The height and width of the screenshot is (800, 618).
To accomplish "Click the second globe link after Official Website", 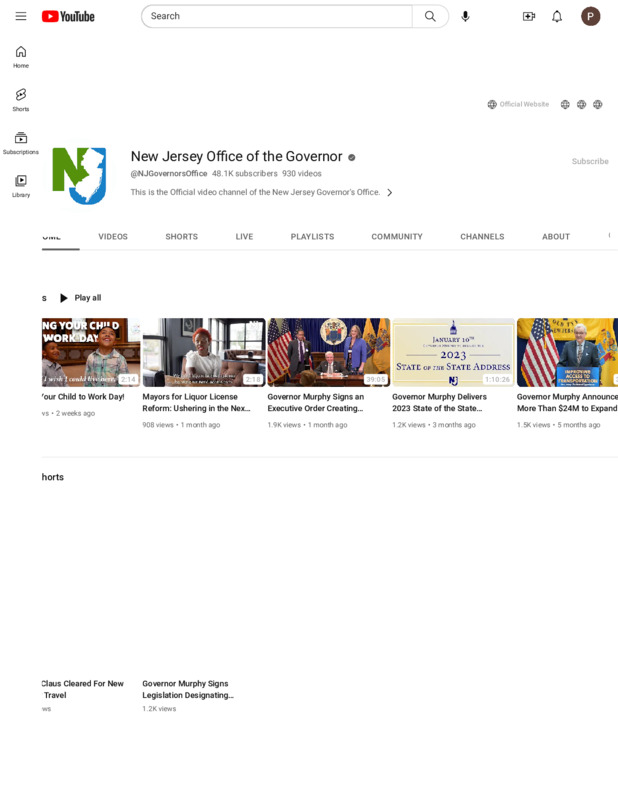I will coord(581,104).
